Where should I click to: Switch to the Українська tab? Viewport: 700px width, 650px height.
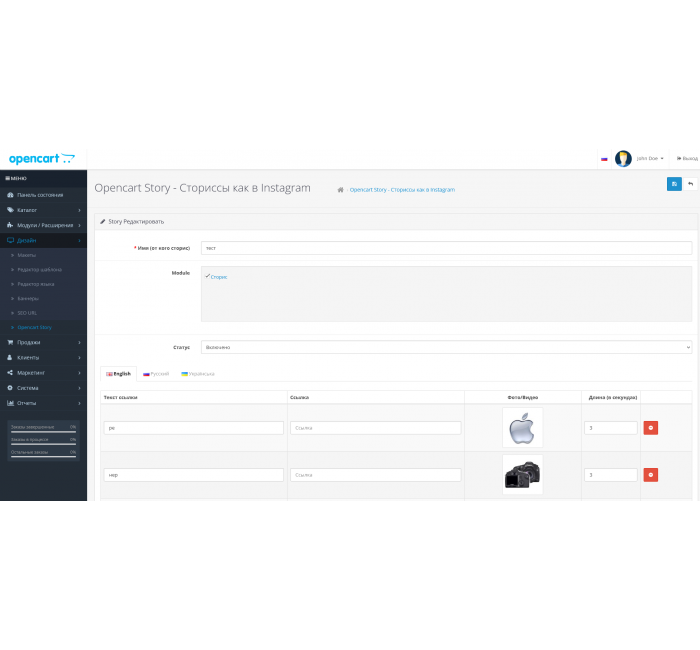click(198, 374)
